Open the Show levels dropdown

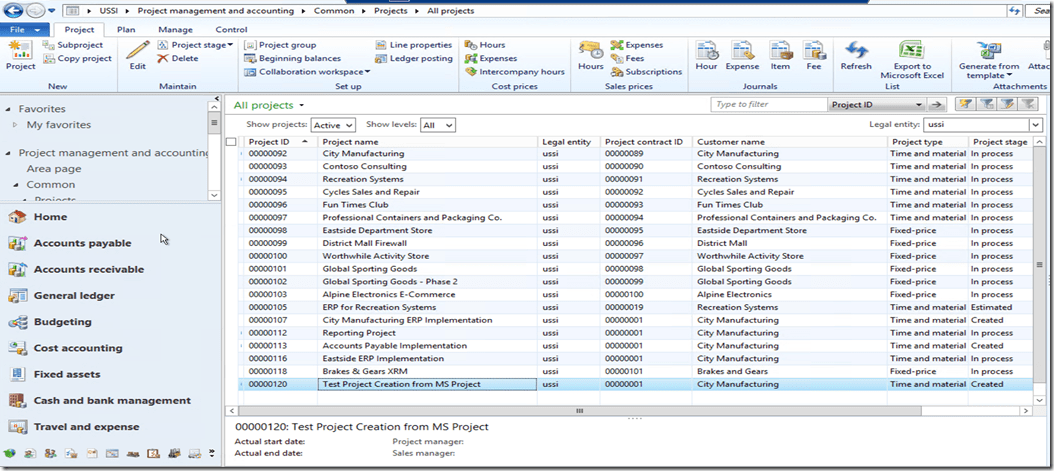tap(437, 125)
